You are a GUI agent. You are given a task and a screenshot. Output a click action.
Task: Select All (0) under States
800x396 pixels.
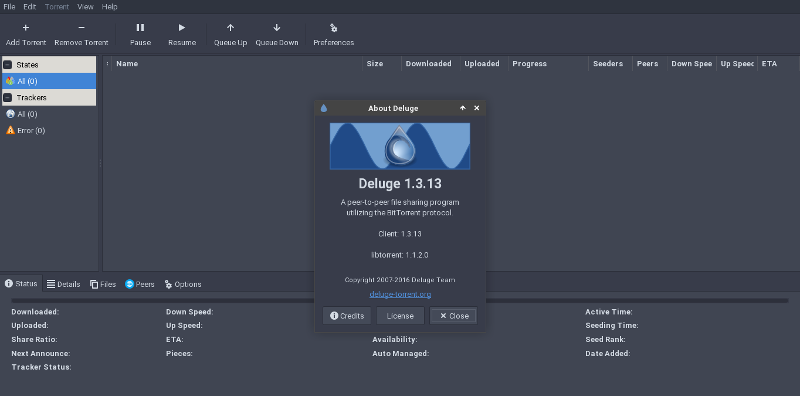[49, 81]
